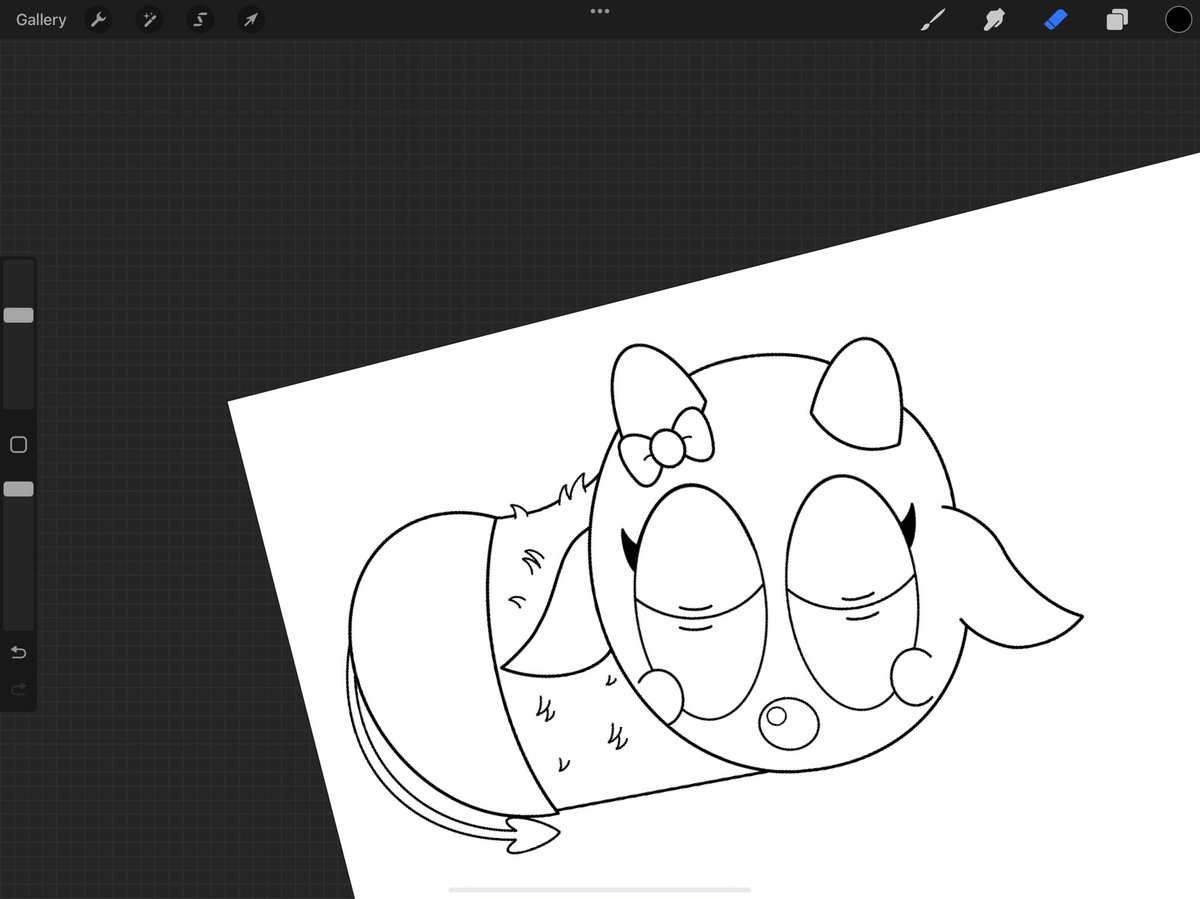Open the Layers panel
The width and height of the screenshot is (1200, 899).
point(1117,20)
